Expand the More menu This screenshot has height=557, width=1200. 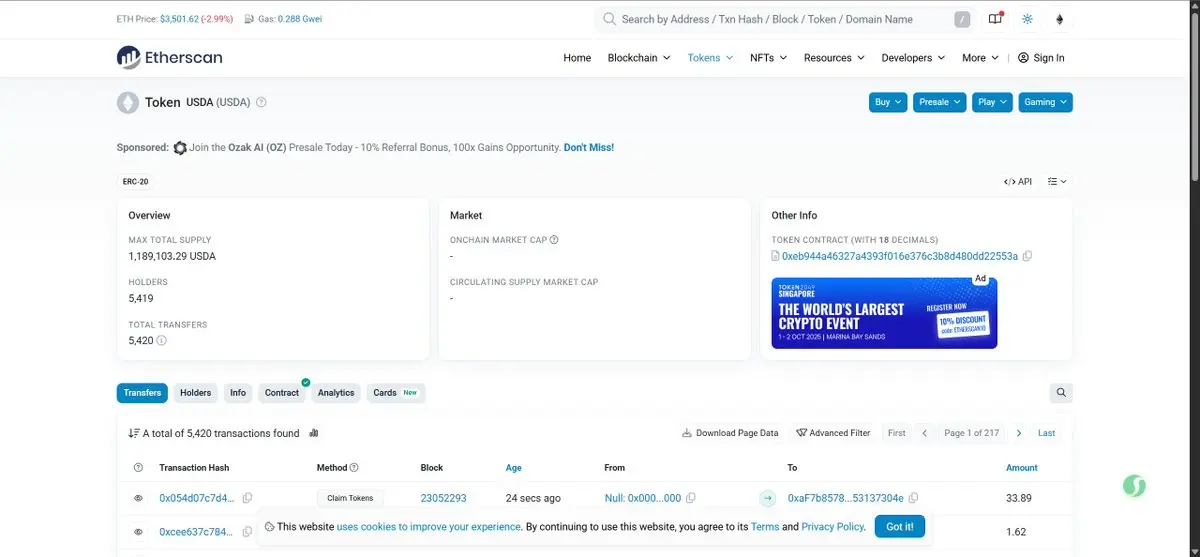pos(980,58)
